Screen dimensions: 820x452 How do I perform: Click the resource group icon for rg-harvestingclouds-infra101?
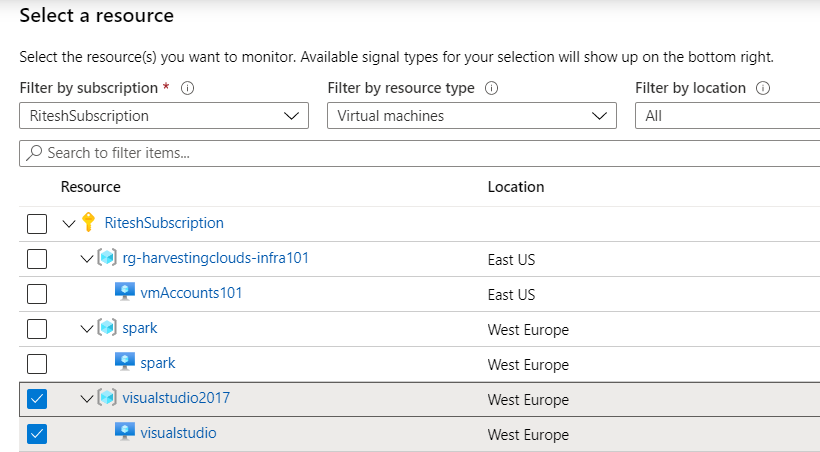[106, 259]
